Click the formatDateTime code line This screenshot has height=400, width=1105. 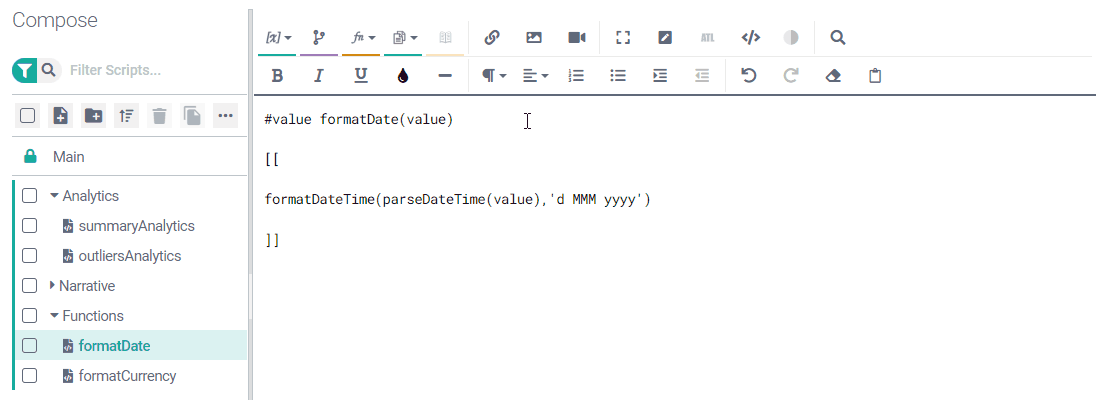[457, 200]
